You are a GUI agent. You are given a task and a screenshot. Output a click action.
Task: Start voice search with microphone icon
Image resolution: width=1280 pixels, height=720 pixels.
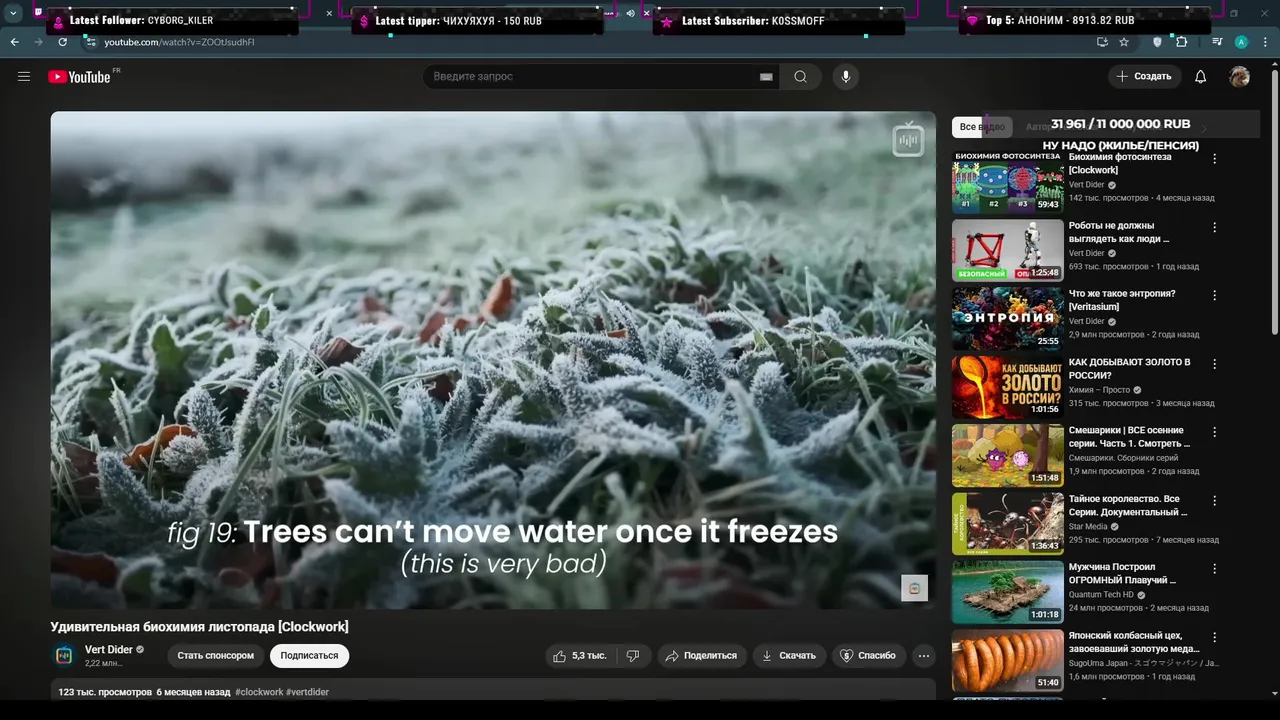(x=846, y=77)
